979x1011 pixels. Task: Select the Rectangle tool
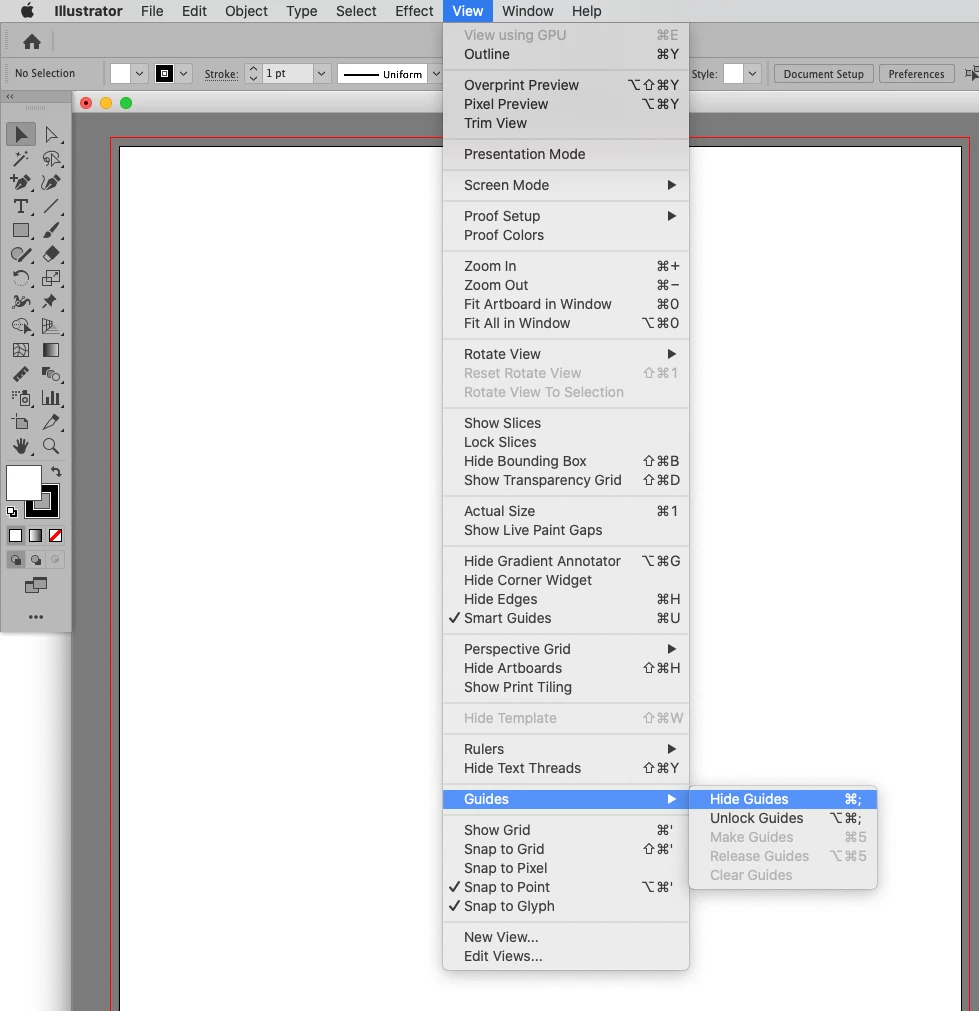pos(21,230)
